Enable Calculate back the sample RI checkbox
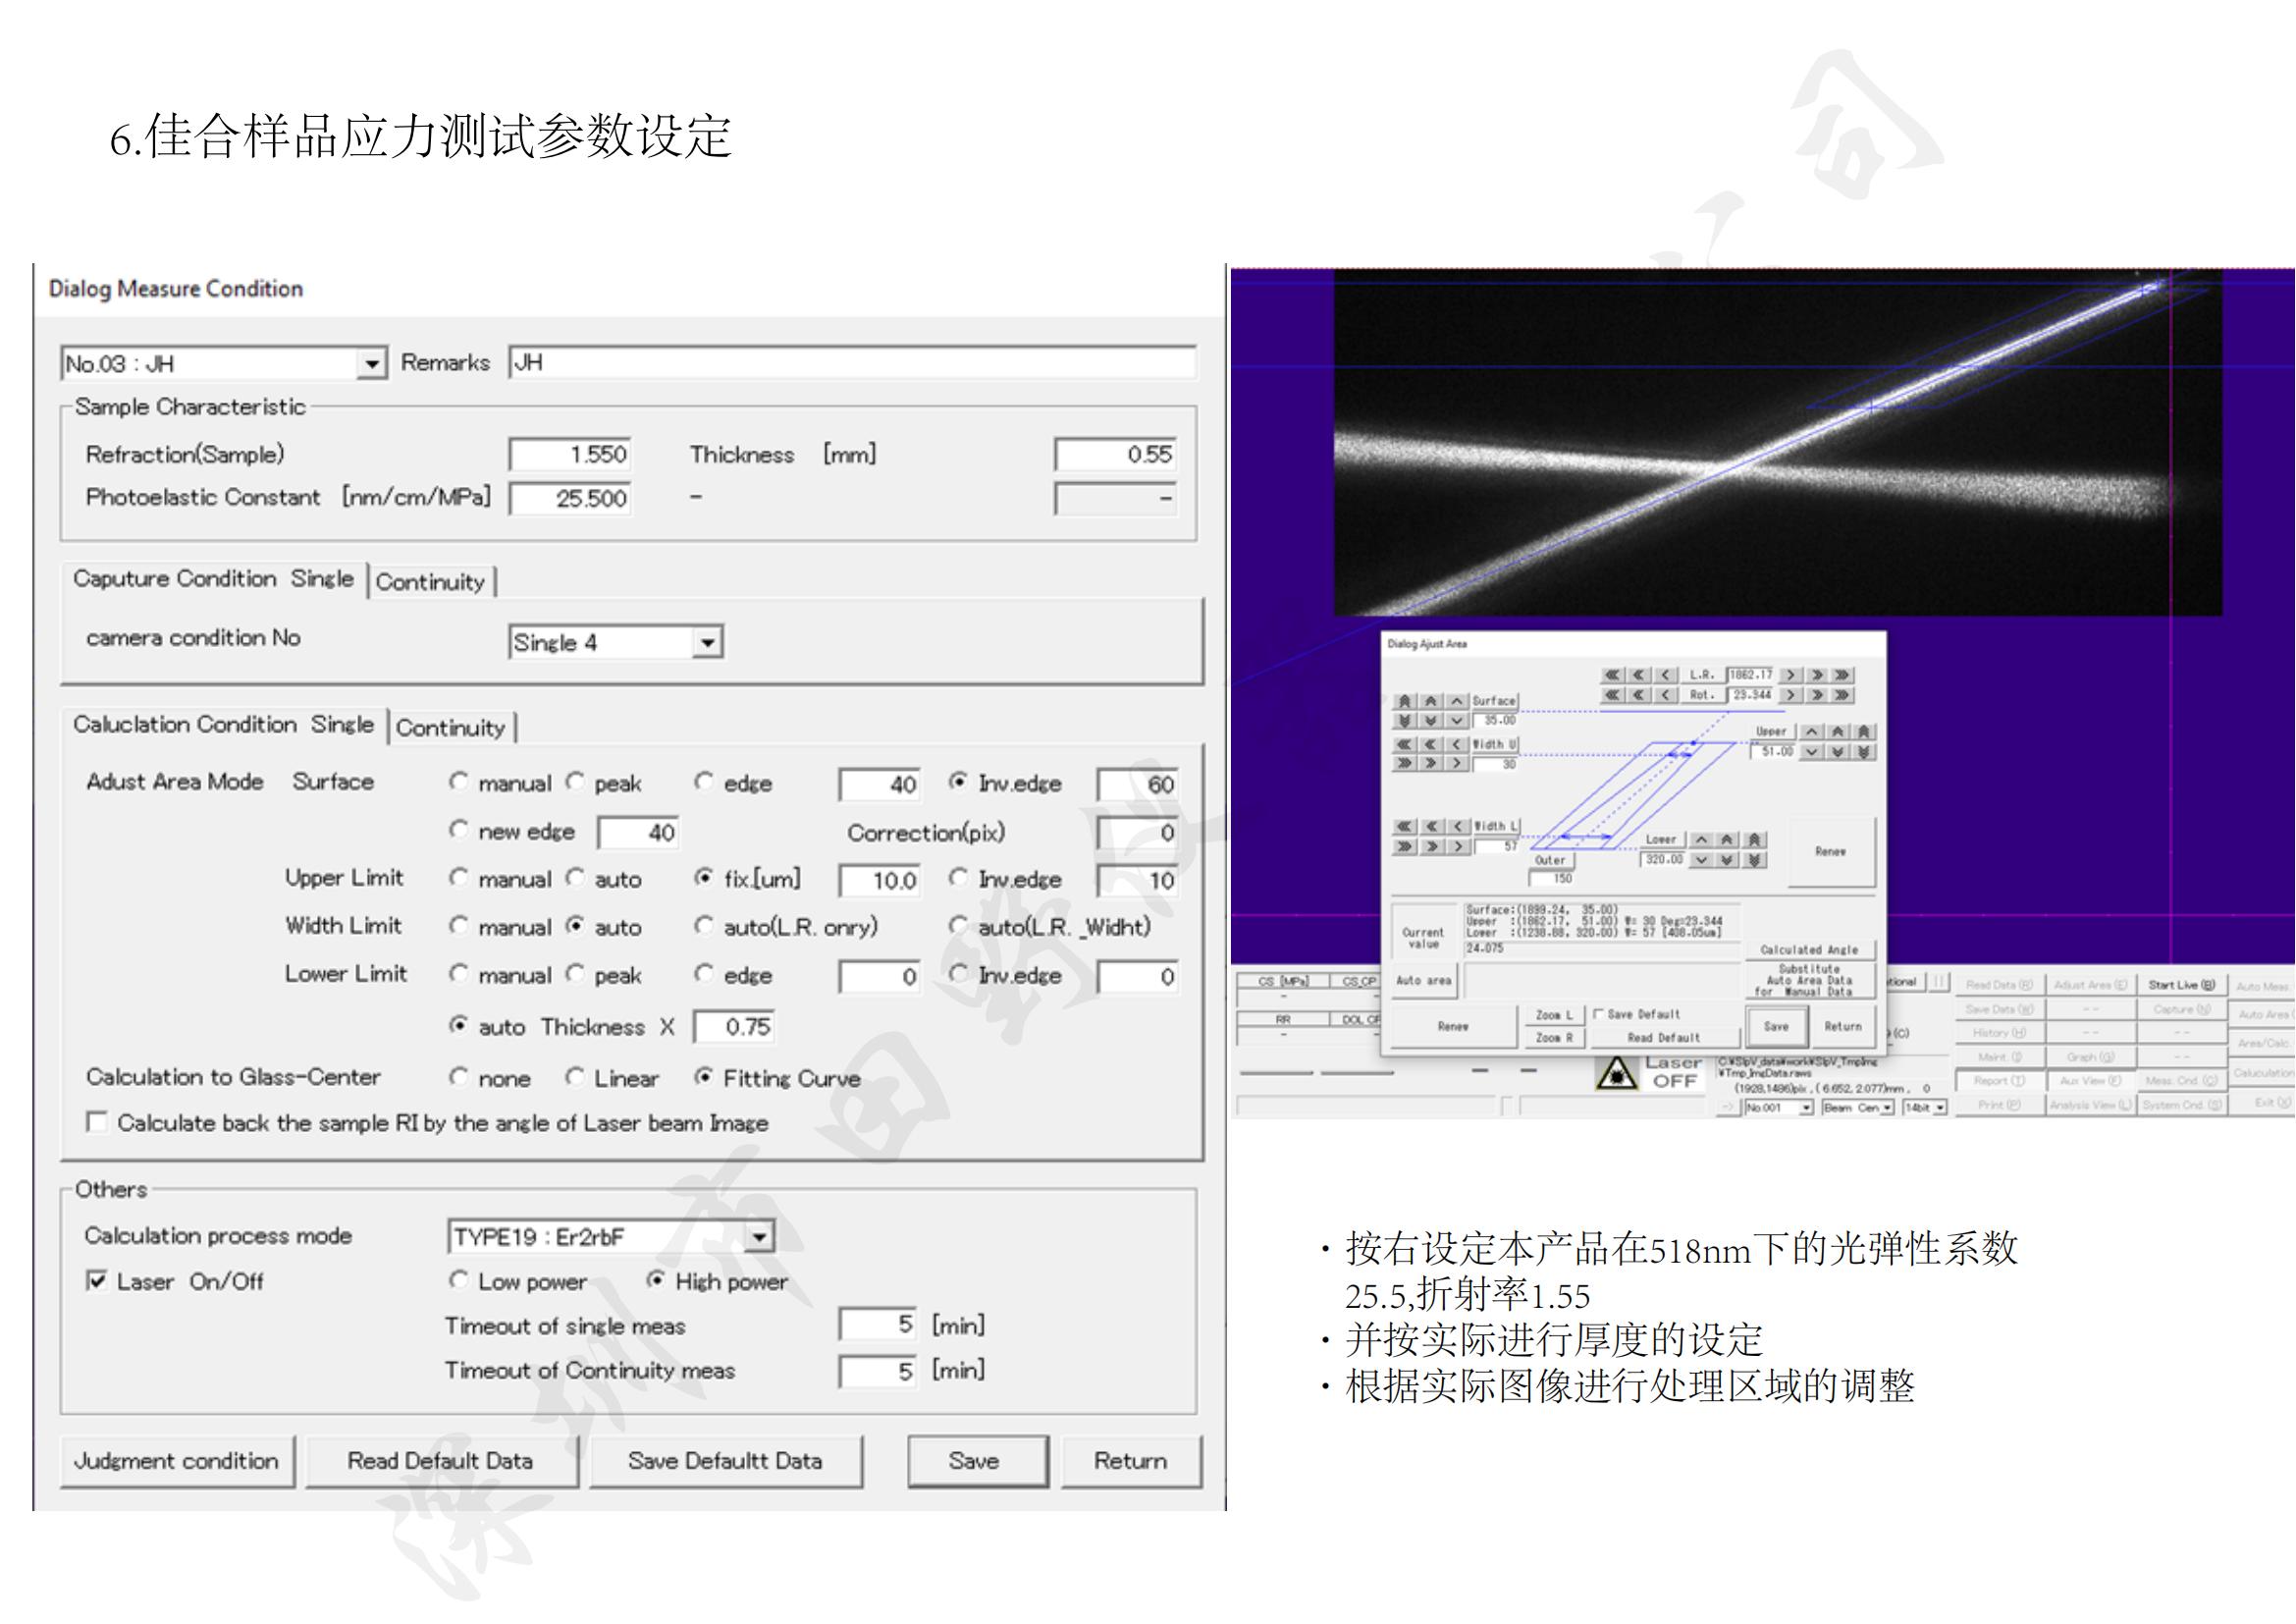This screenshot has height=1624, width=2296. coord(97,1122)
